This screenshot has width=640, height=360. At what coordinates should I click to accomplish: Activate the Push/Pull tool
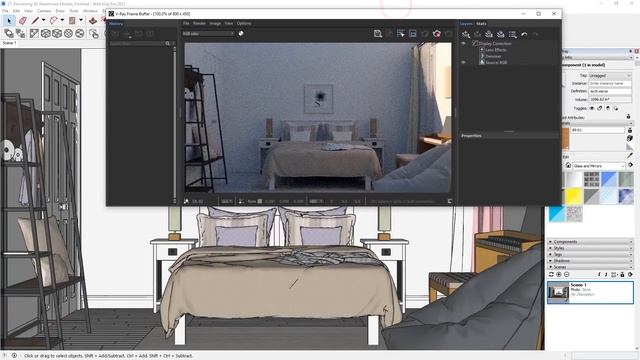(x=93, y=20)
